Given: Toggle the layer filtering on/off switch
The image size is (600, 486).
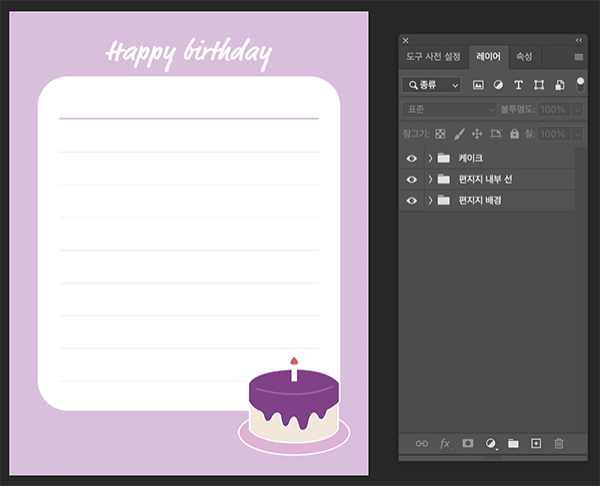Looking at the screenshot, I should [x=580, y=85].
